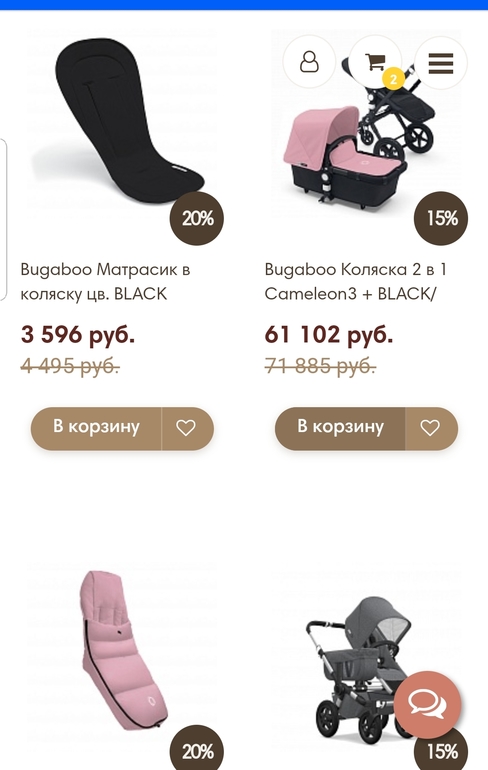Click the 15% discount badge on Cameleon3
Screen dimensions: 488x770
[x=441, y=219]
